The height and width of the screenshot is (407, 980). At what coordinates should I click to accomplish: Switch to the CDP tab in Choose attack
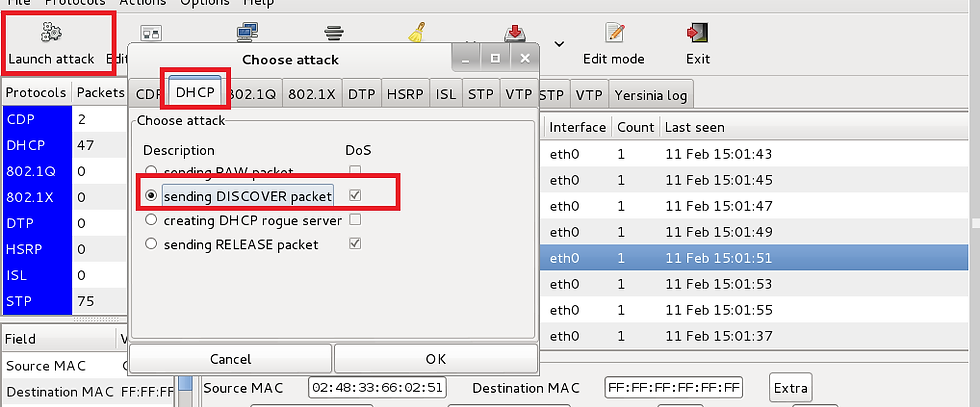coord(148,94)
